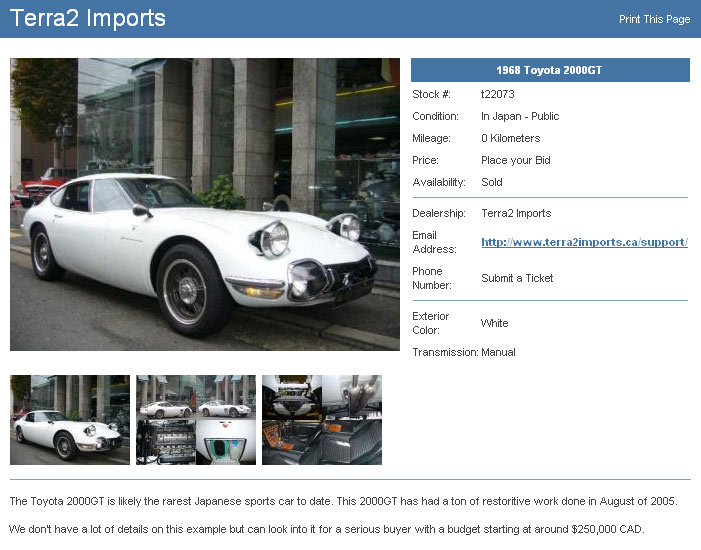Click the 'Sold' availability value
This screenshot has width=701, height=550.
[x=492, y=182]
